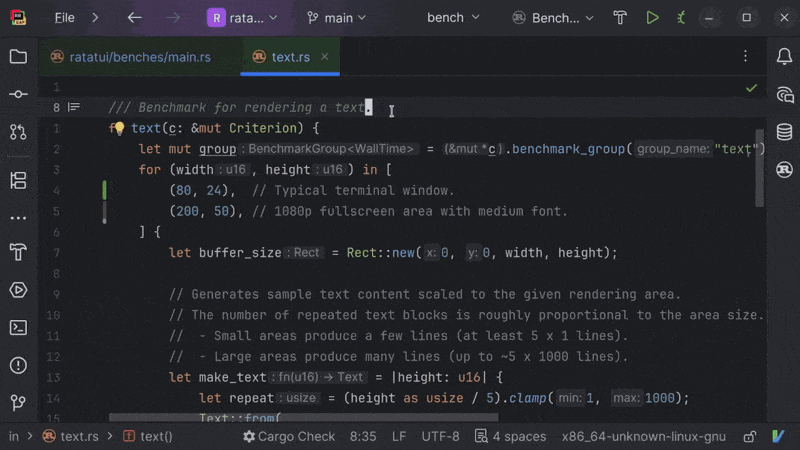Open the Structure tool window

tap(18, 180)
